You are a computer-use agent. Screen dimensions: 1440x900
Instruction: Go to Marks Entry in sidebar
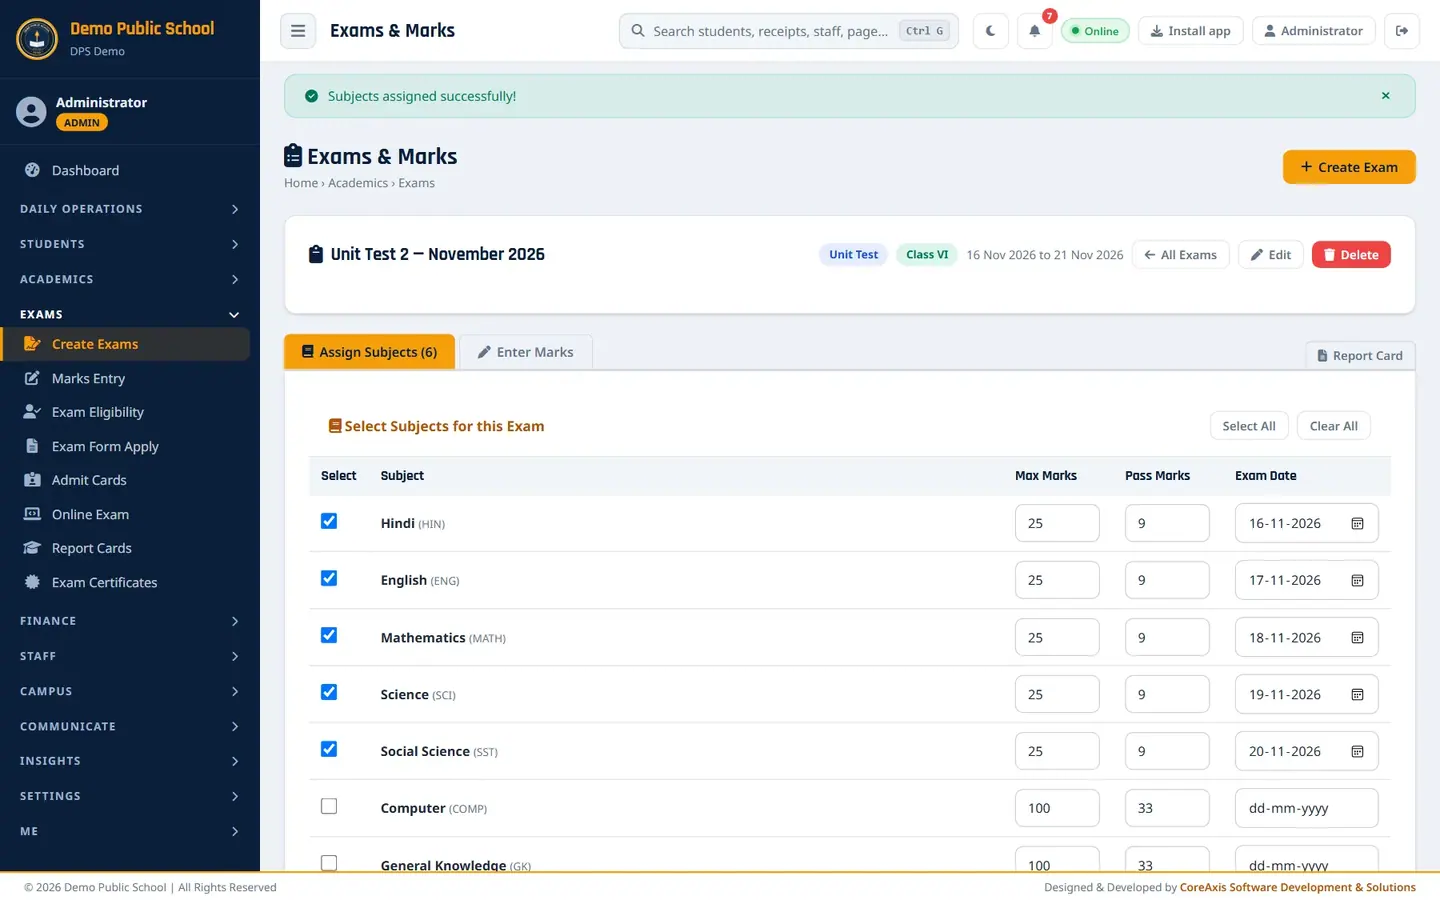coord(125,378)
